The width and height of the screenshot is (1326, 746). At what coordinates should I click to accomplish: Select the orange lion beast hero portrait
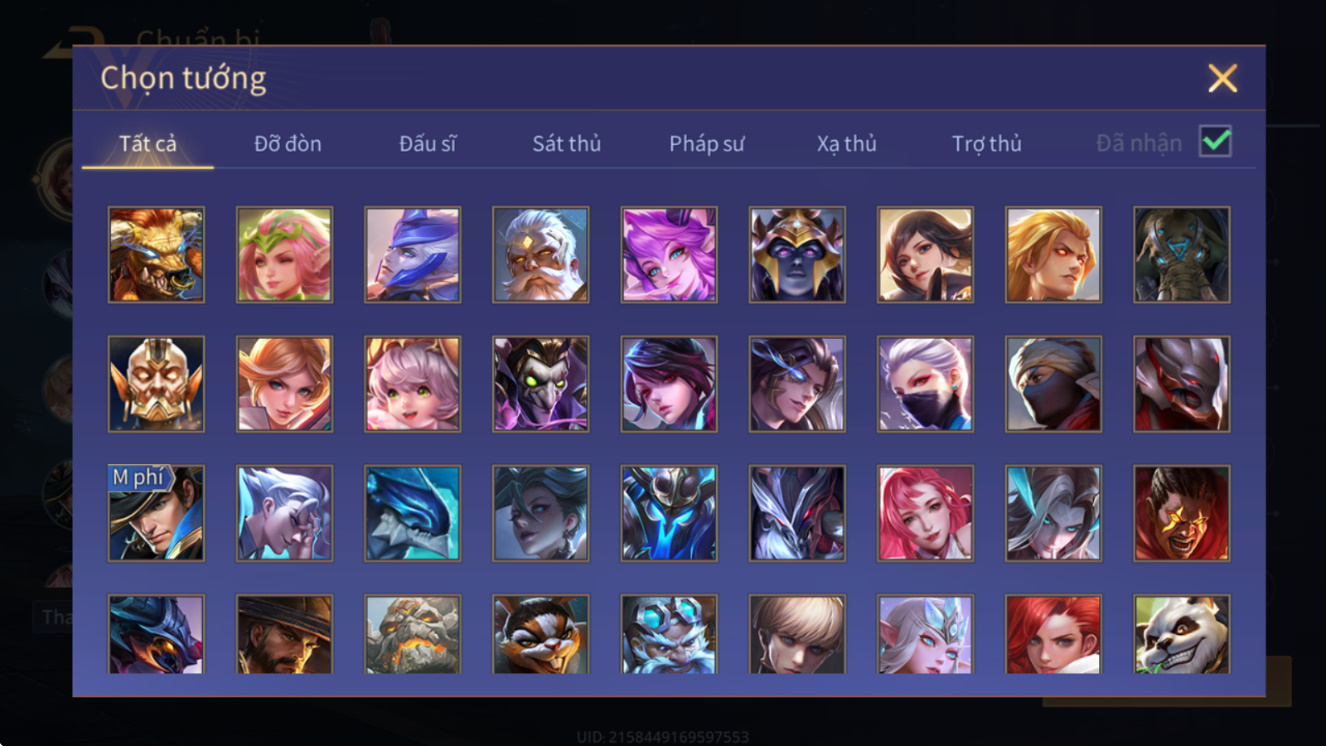click(x=156, y=255)
